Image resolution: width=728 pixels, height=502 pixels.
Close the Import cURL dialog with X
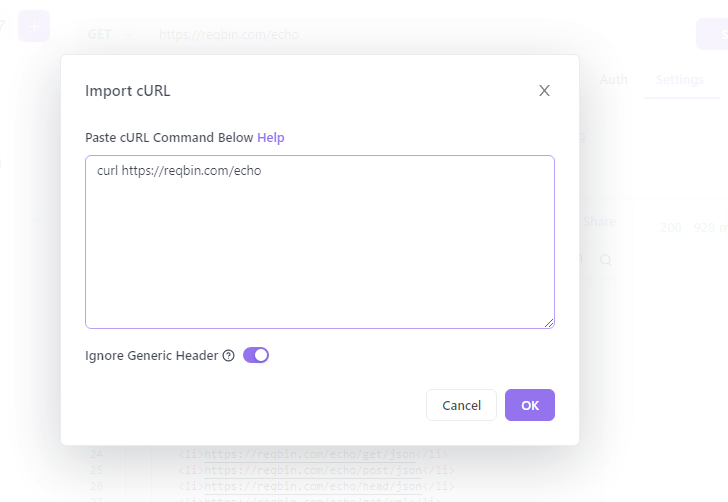[544, 91]
